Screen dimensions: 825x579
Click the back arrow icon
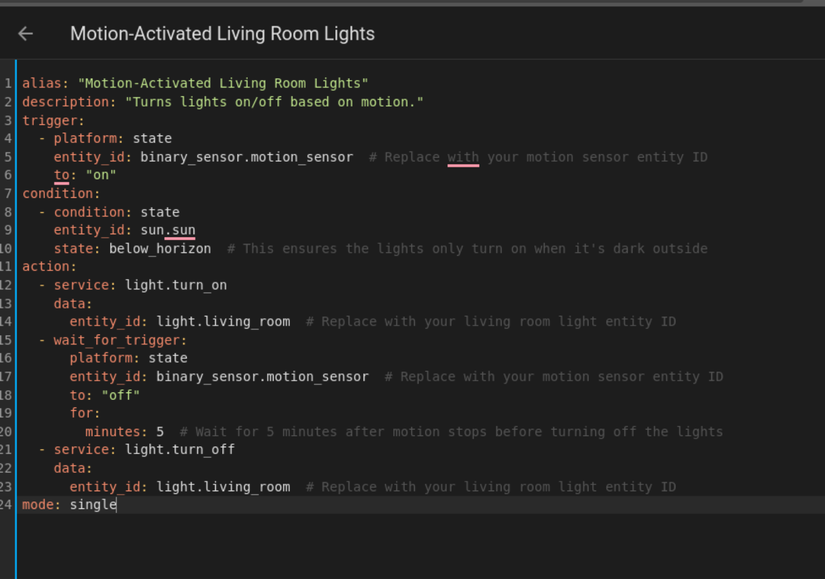pyautogui.click(x=24, y=33)
